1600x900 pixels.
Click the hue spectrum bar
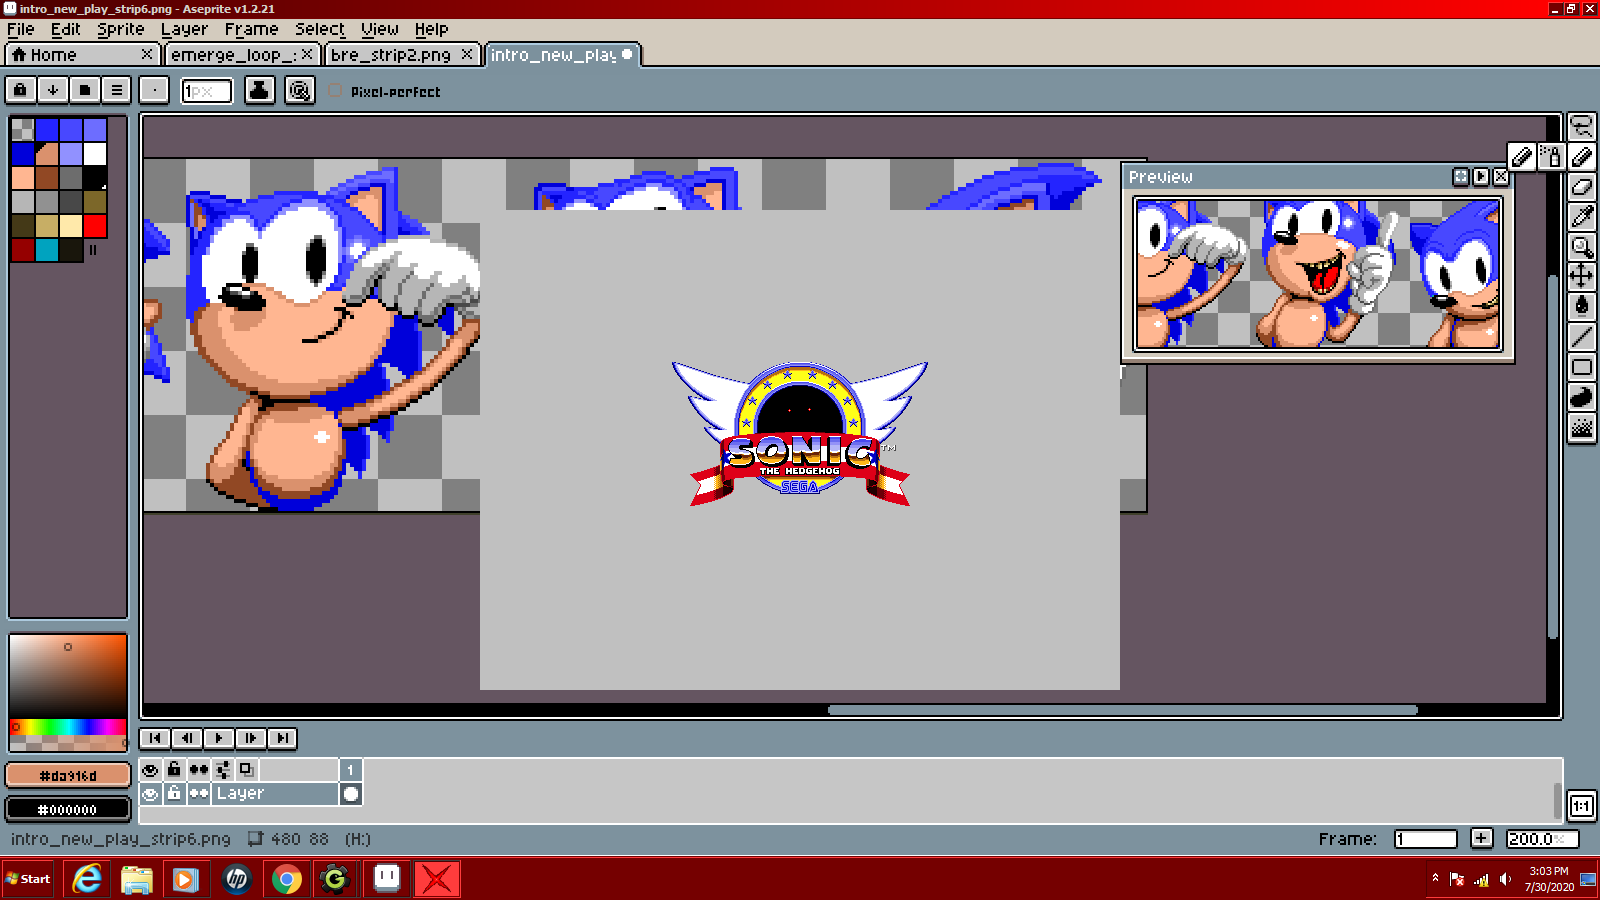pos(68,726)
